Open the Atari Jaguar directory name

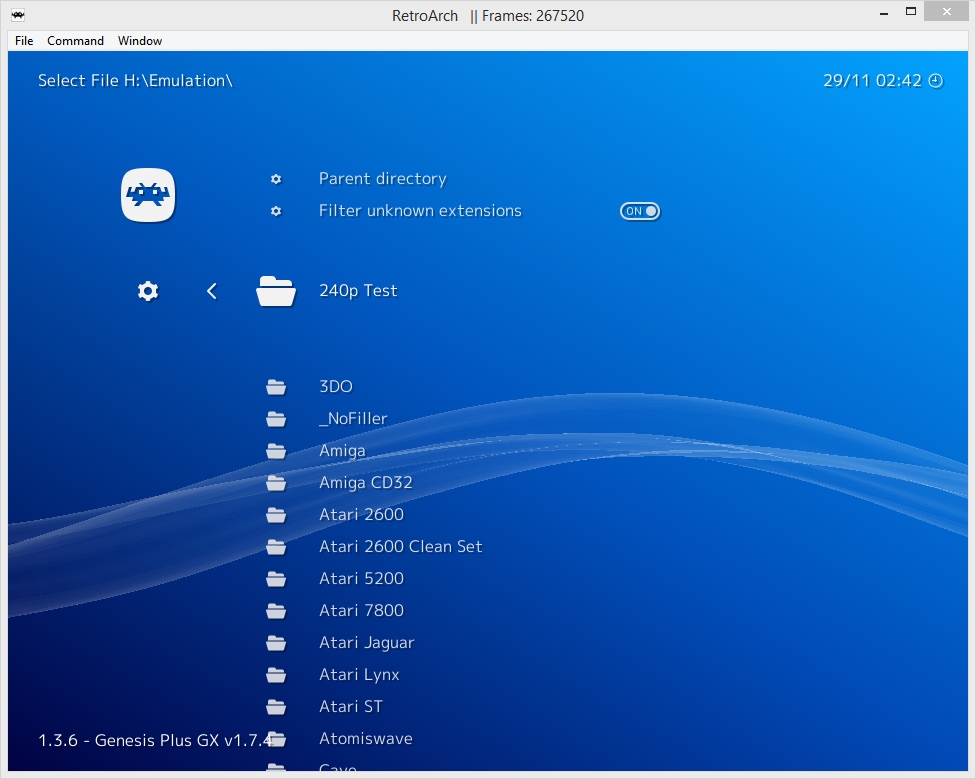367,643
